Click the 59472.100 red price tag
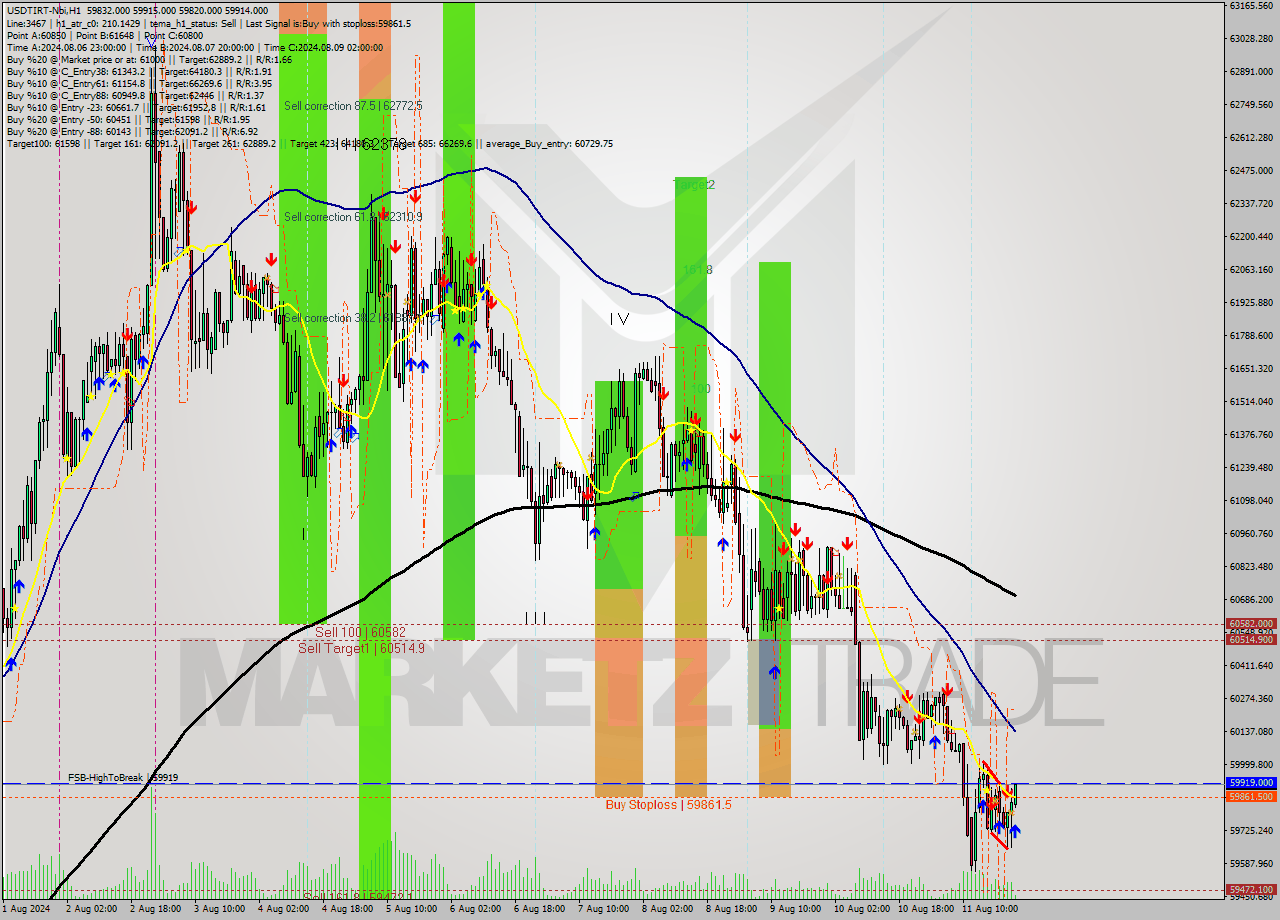 pos(1250,889)
